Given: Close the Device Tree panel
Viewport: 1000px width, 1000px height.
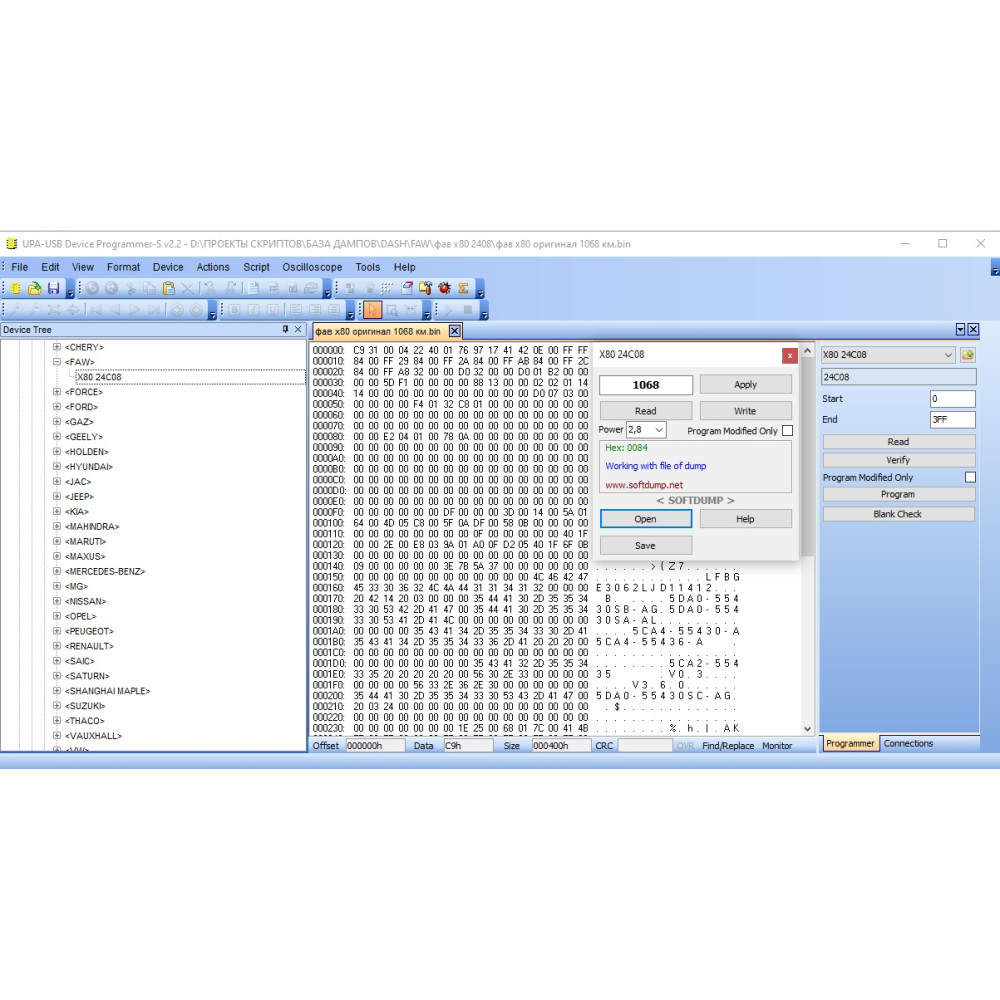Looking at the screenshot, I should click(298, 330).
